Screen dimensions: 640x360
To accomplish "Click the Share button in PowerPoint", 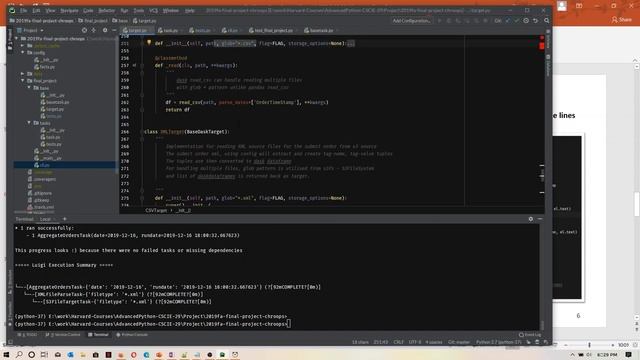I will tap(621, 20).
